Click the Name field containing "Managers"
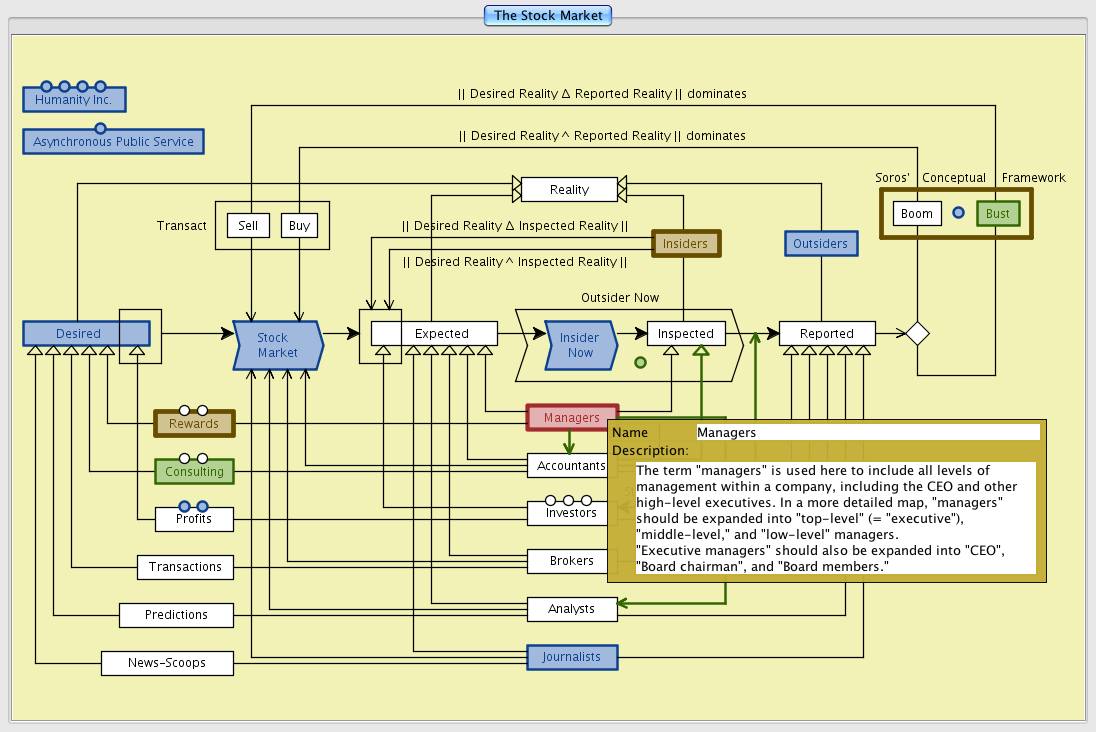The width and height of the screenshot is (1096, 732). (867, 433)
